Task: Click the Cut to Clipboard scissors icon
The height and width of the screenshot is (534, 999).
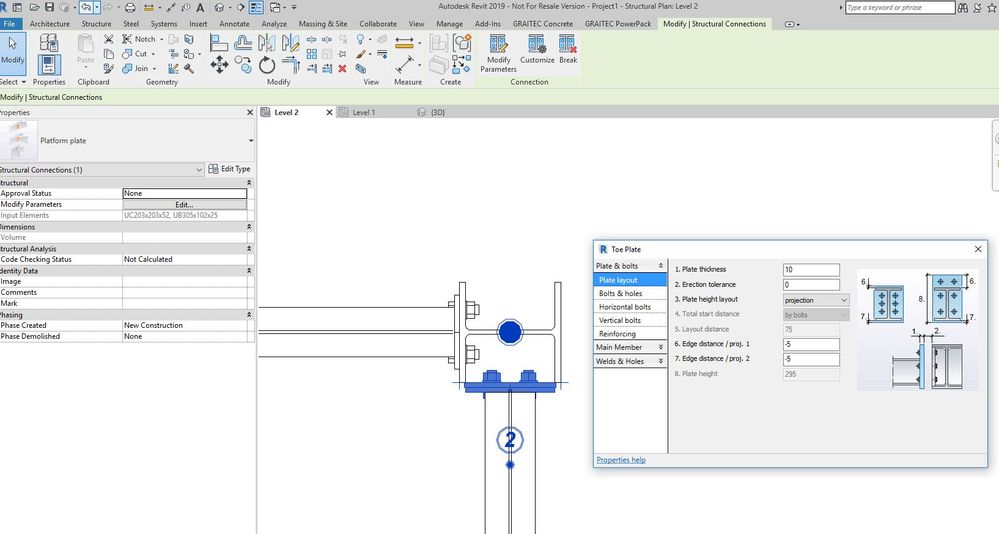Action: click(x=109, y=40)
